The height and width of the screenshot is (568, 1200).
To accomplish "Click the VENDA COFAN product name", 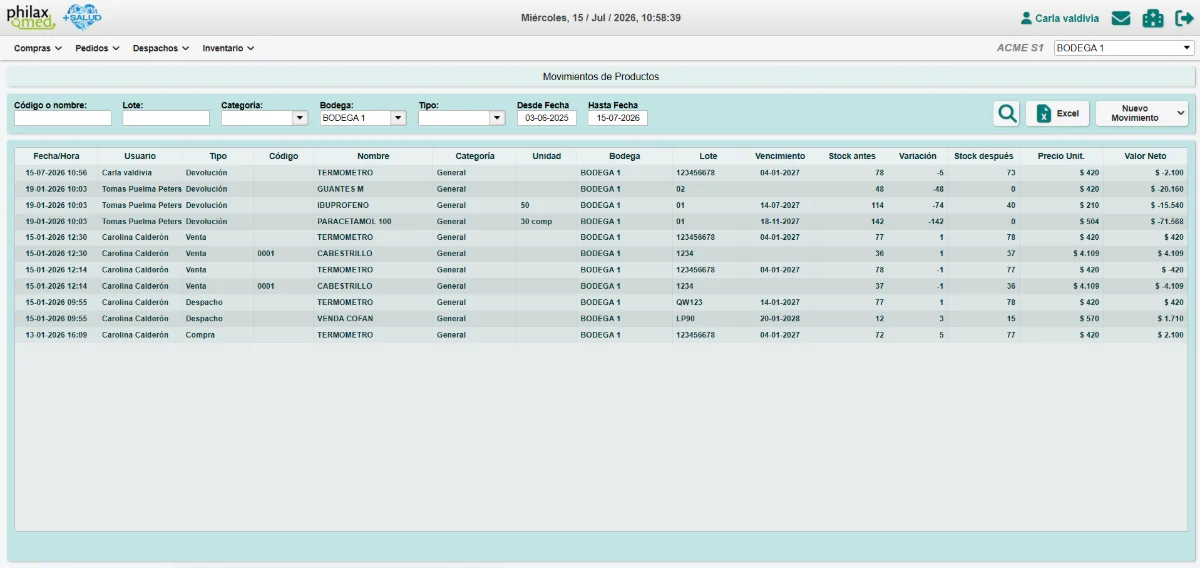I will (345, 318).
